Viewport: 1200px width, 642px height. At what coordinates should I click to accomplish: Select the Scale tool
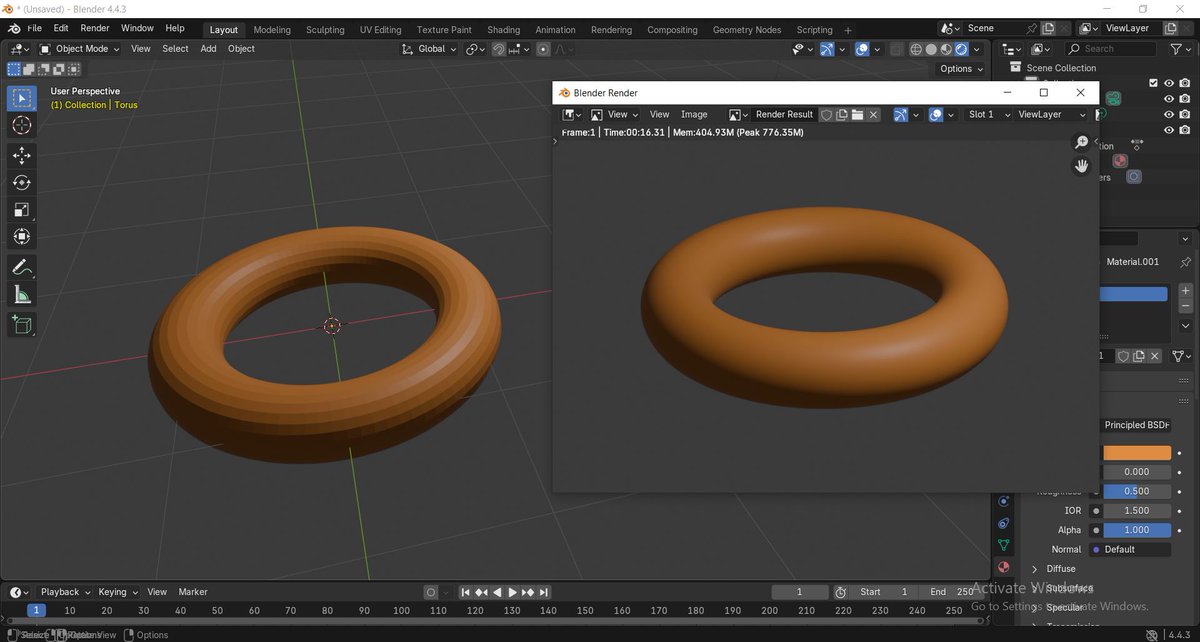[22, 209]
